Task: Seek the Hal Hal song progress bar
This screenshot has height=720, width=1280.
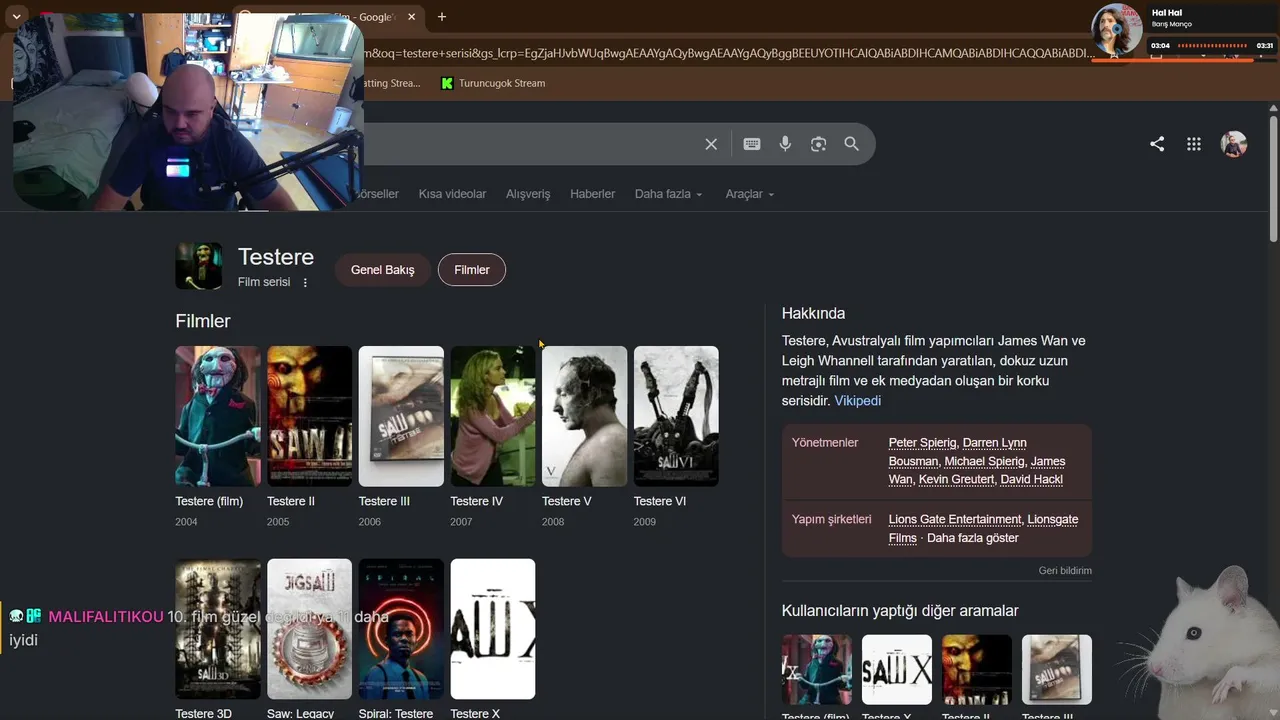Action: [x=1213, y=46]
